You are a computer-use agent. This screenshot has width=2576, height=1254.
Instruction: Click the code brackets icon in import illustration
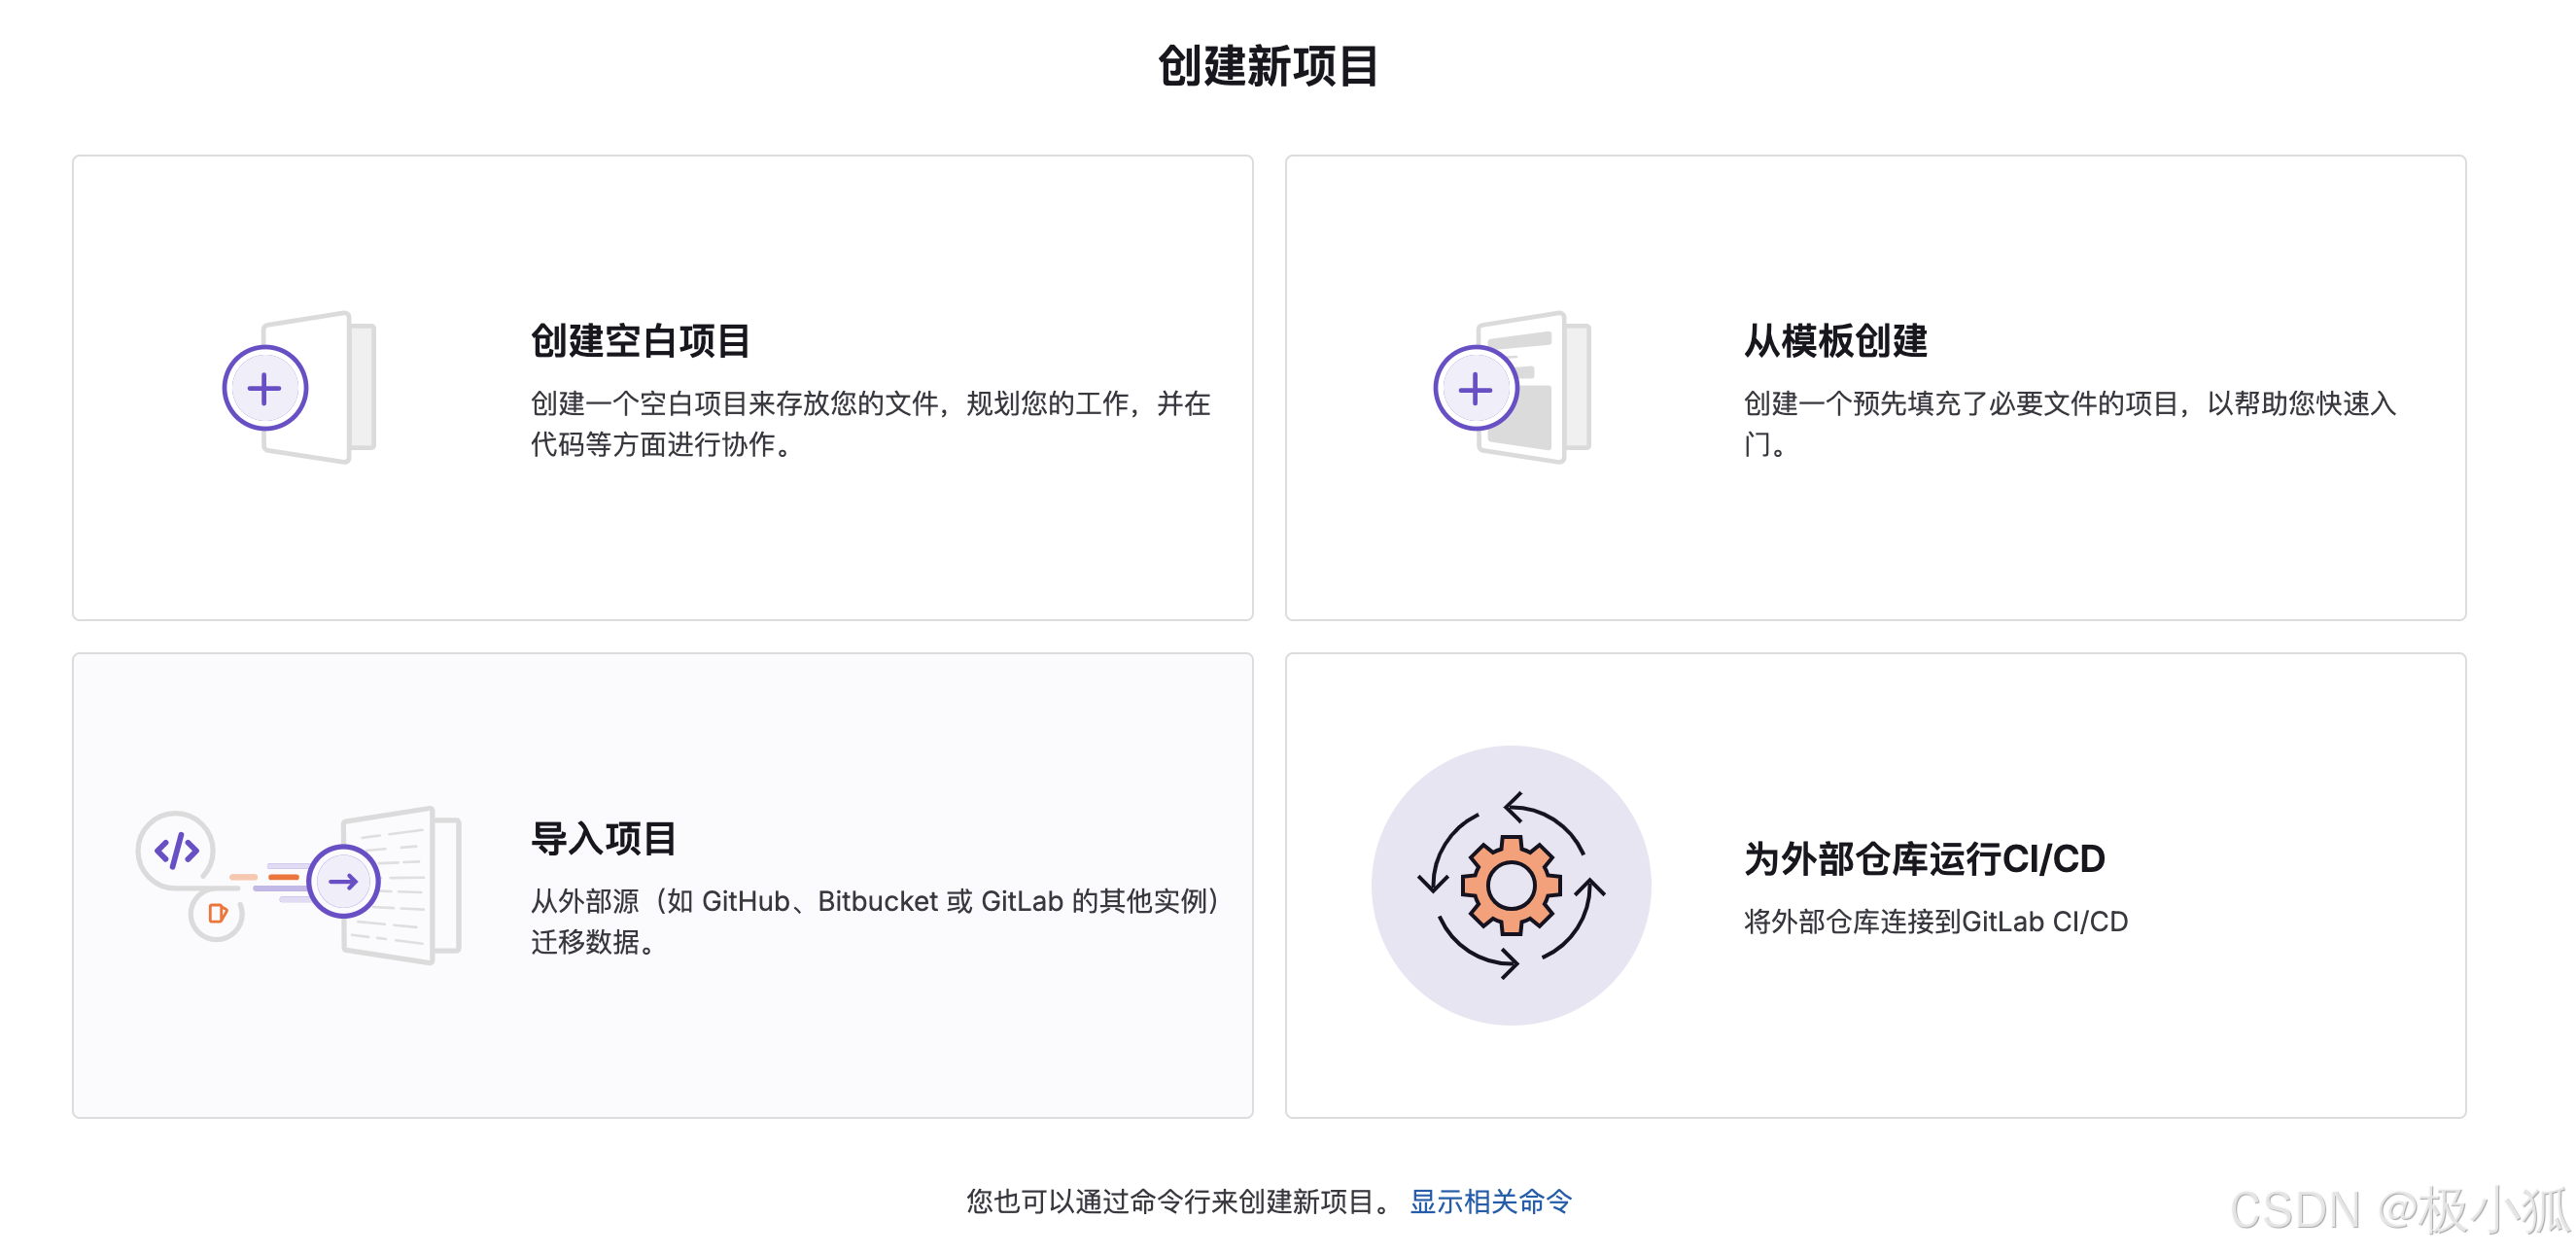pos(176,851)
